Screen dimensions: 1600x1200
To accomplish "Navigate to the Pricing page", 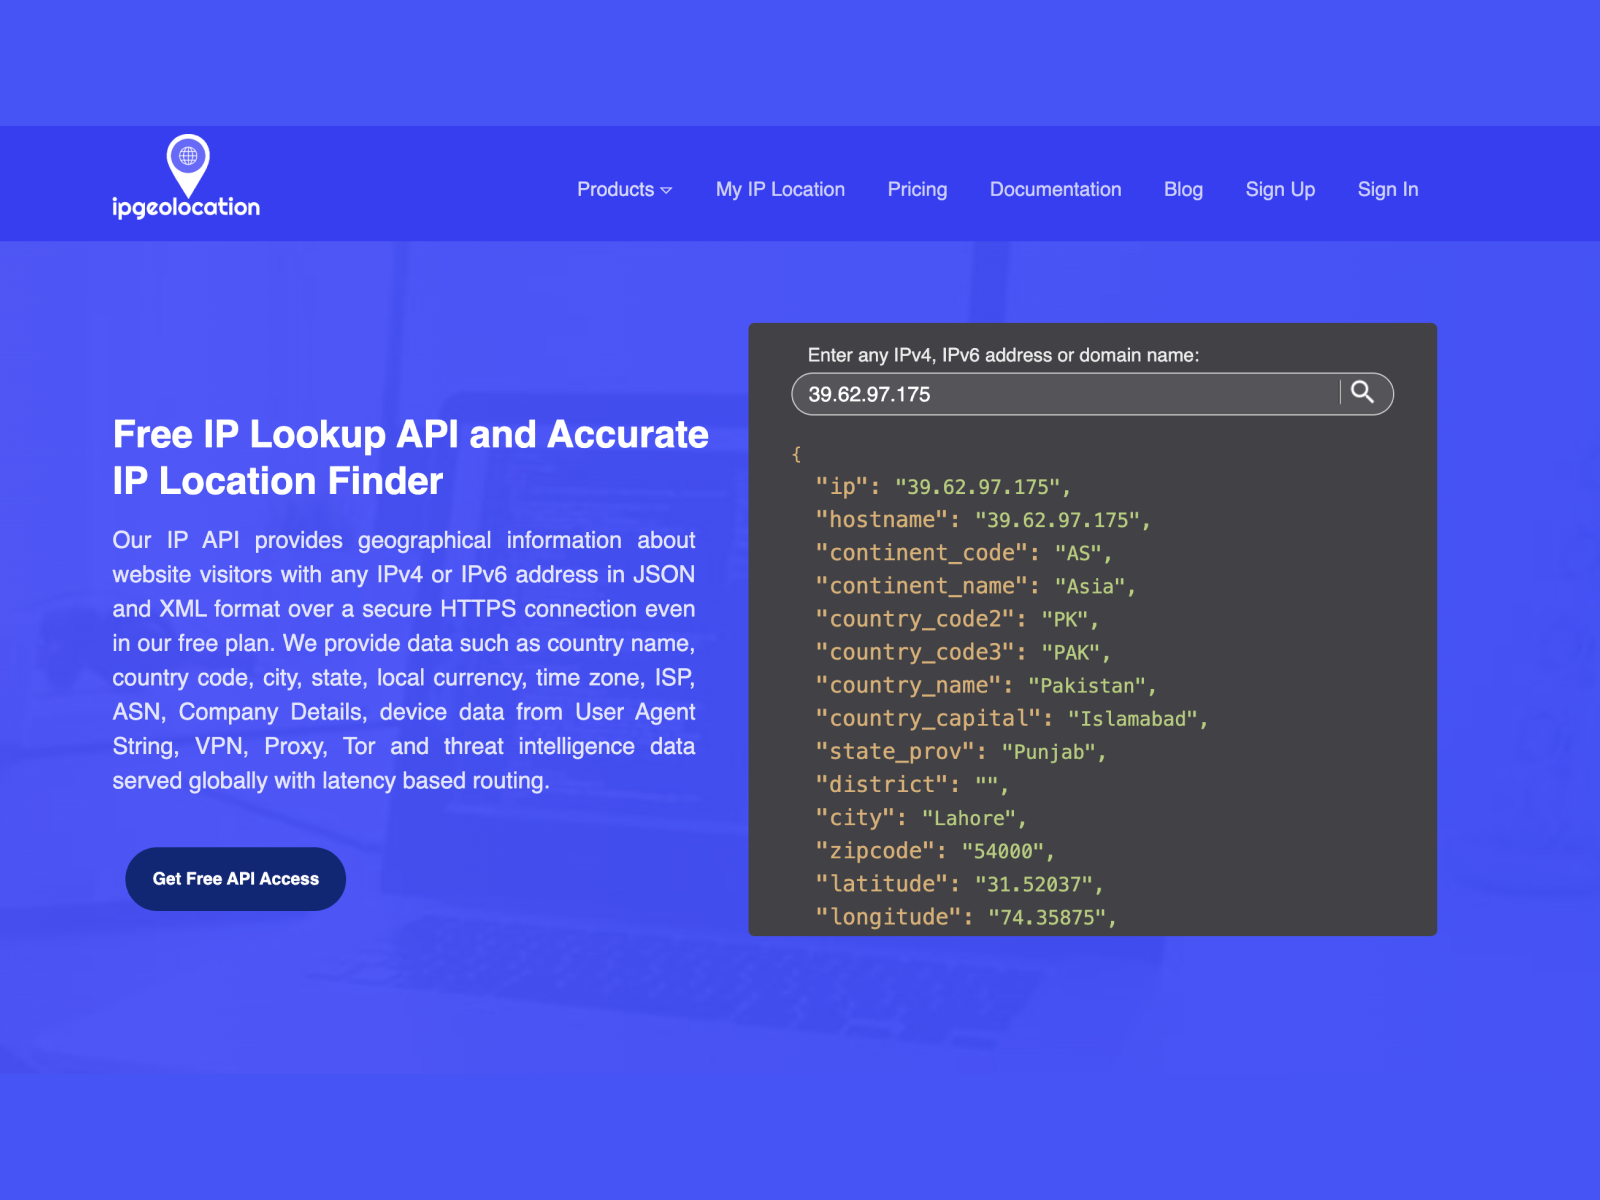I will (x=916, y=189).
